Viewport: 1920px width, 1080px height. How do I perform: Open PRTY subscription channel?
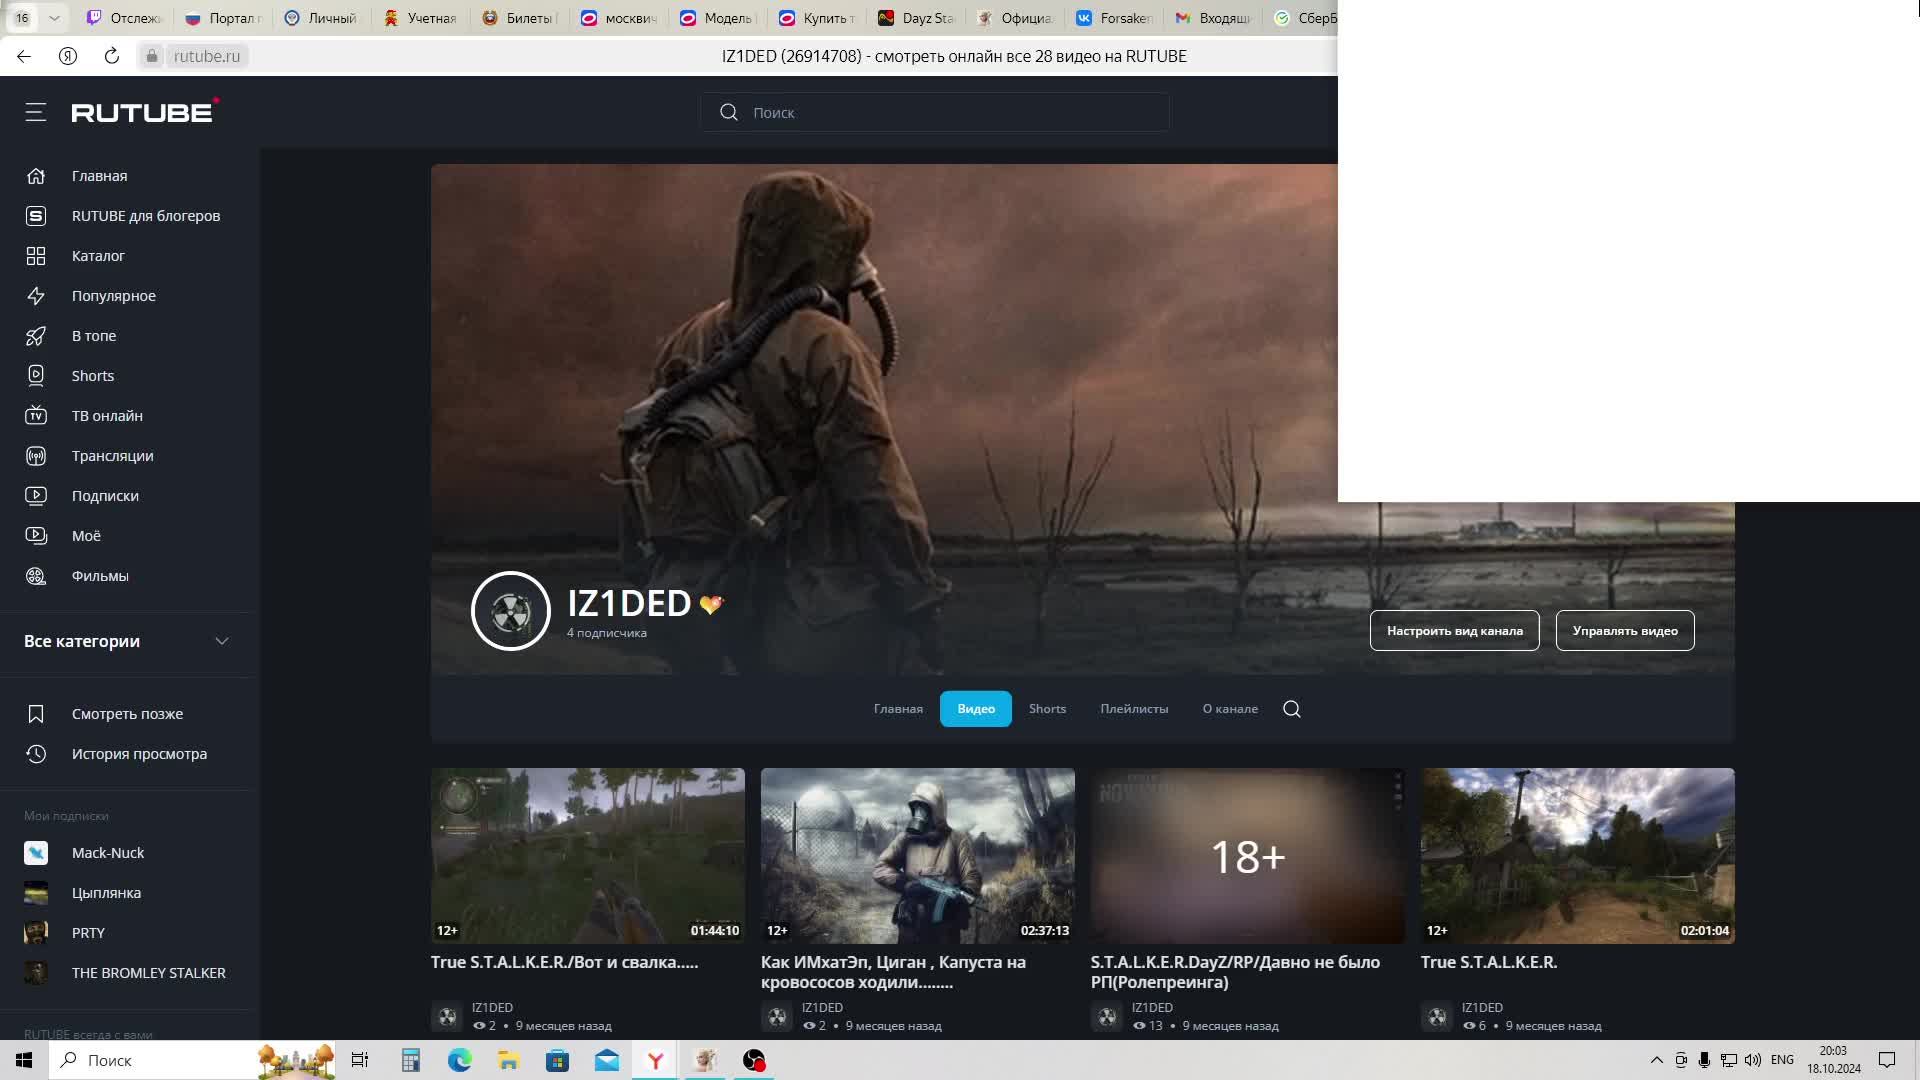coord(88,933)
